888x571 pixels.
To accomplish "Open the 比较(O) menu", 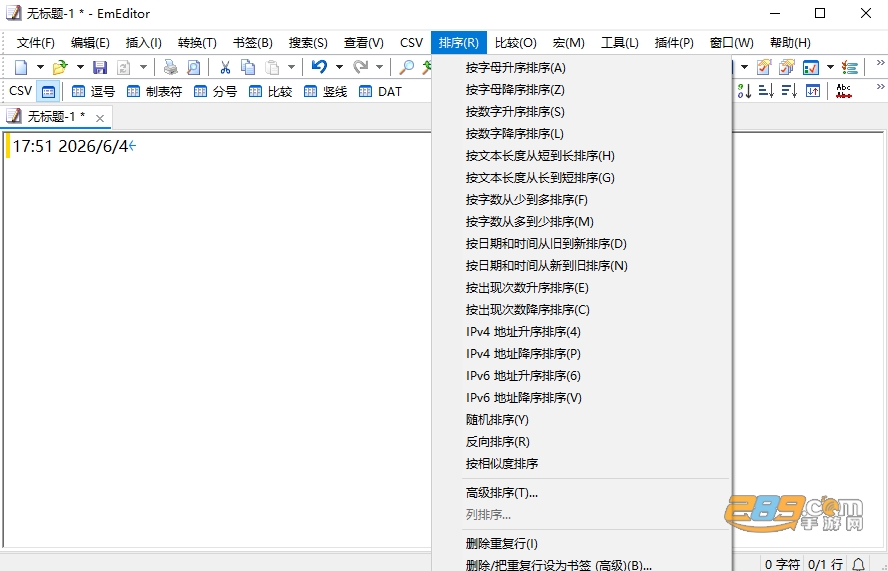I will (515, 43).
